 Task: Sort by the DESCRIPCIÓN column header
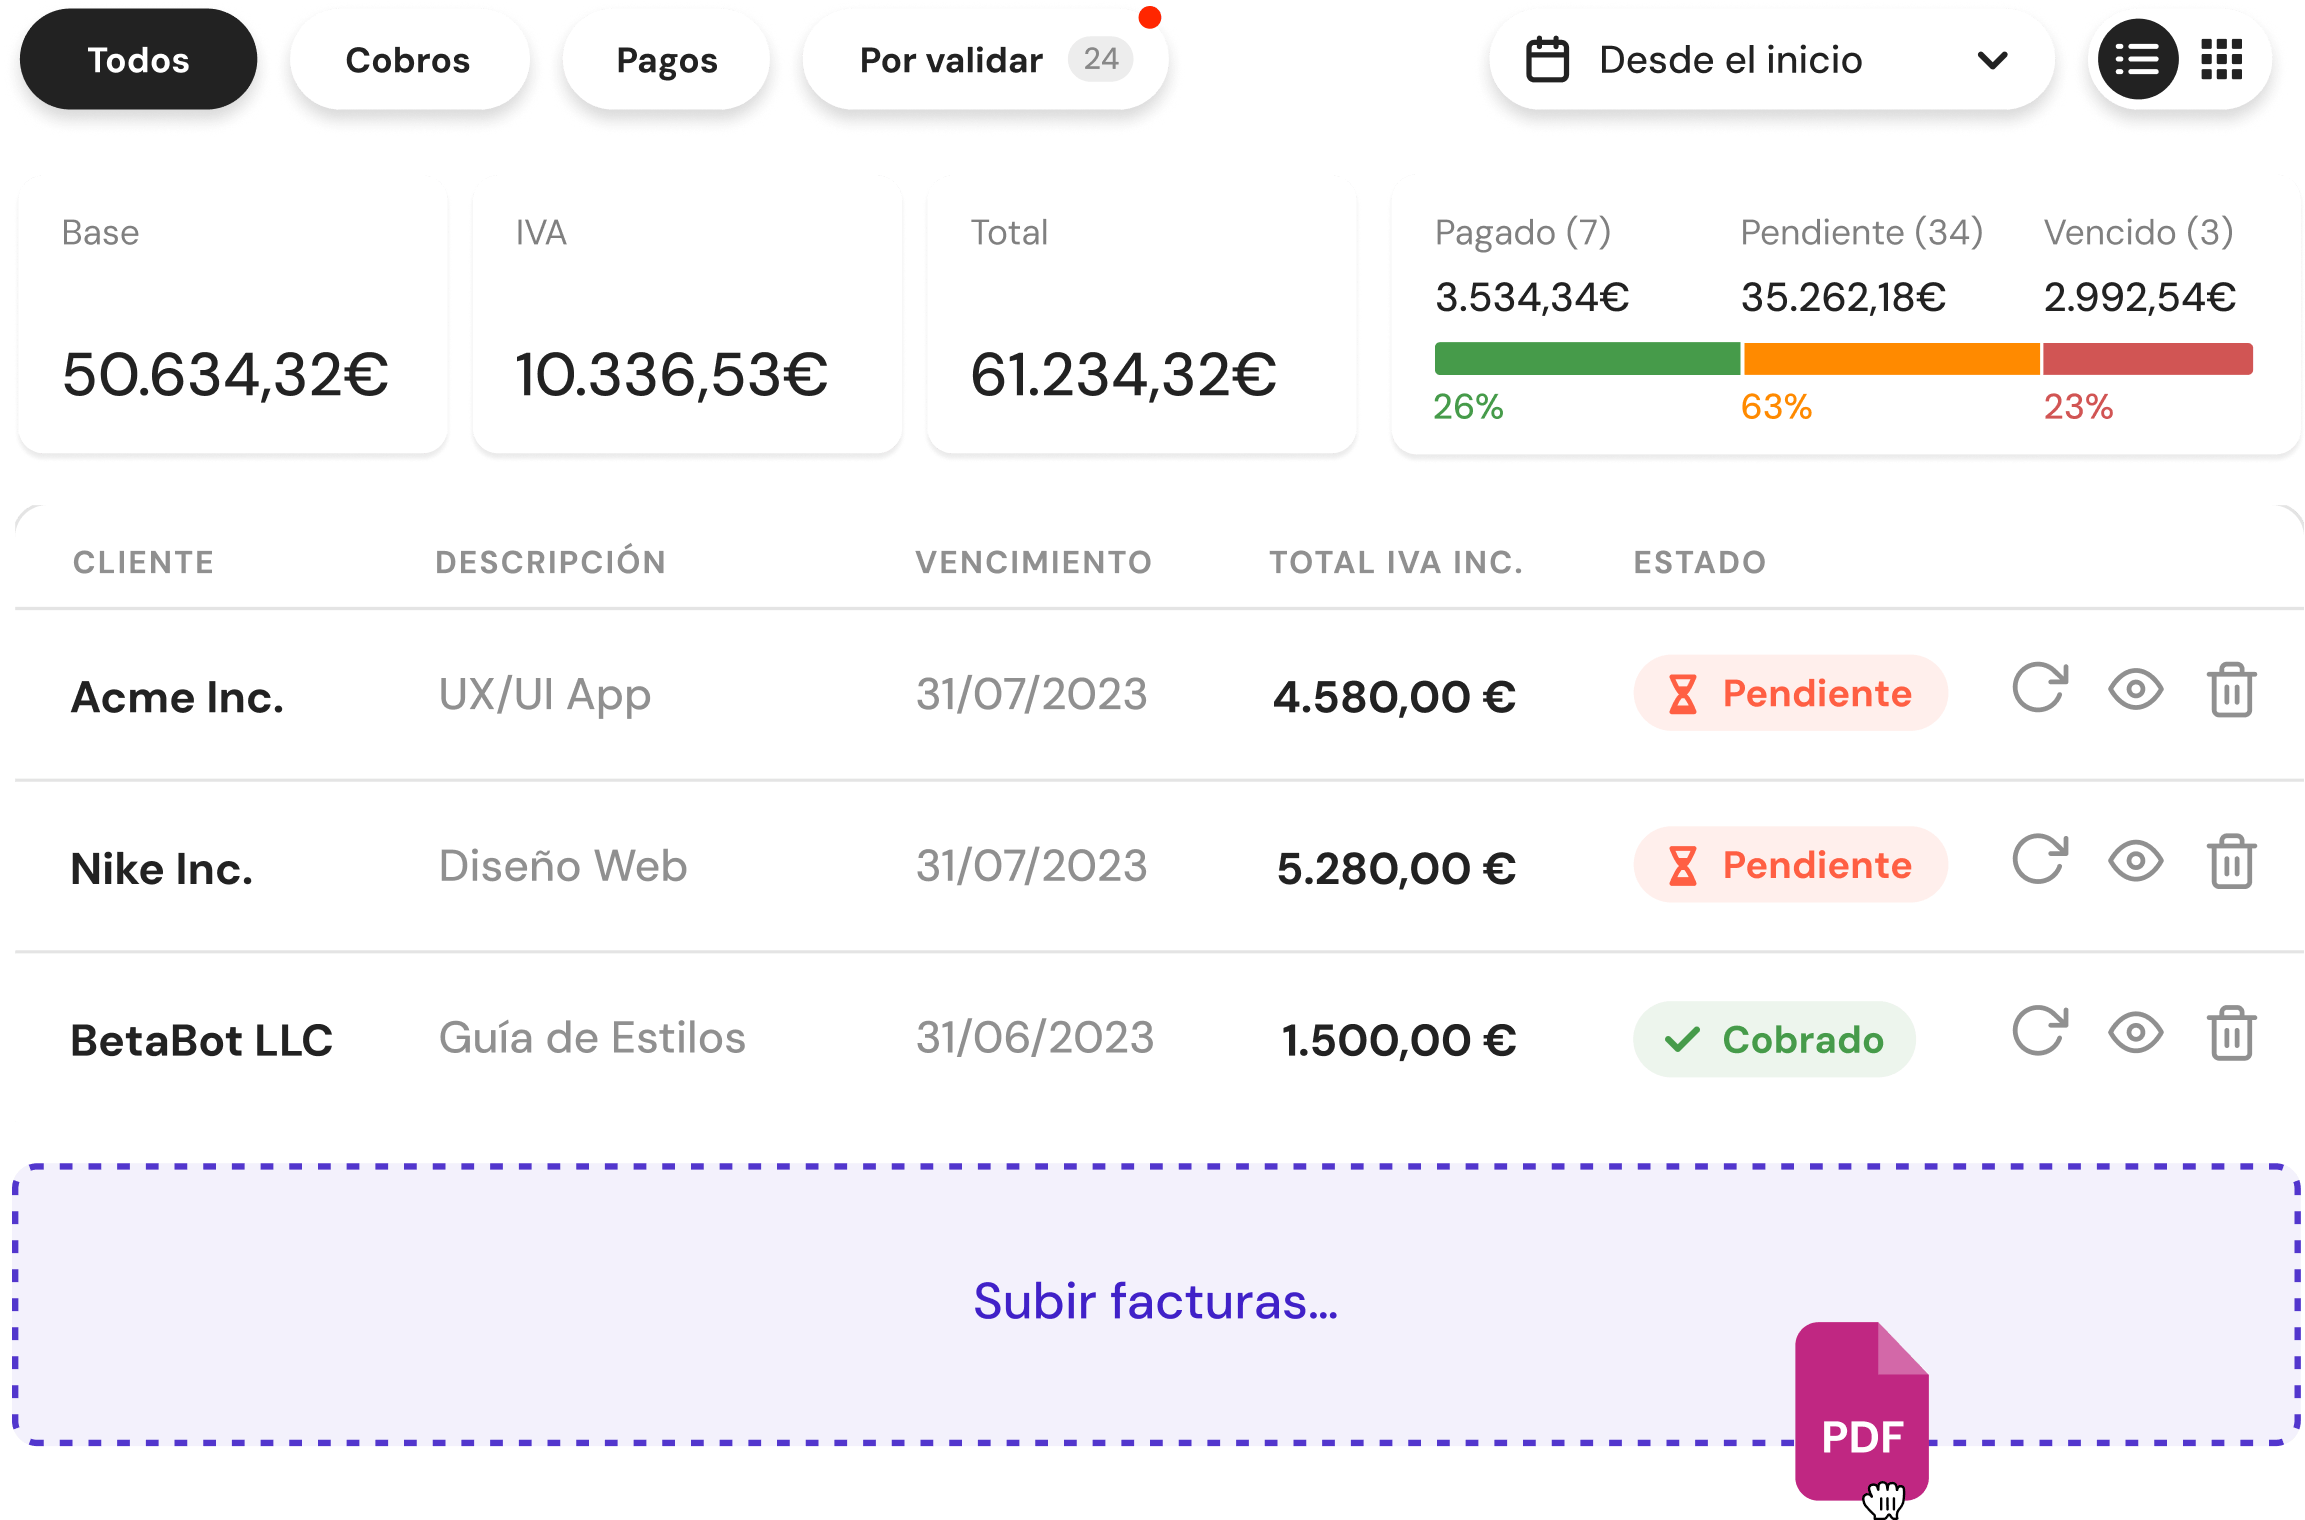[x=550, y=562]
